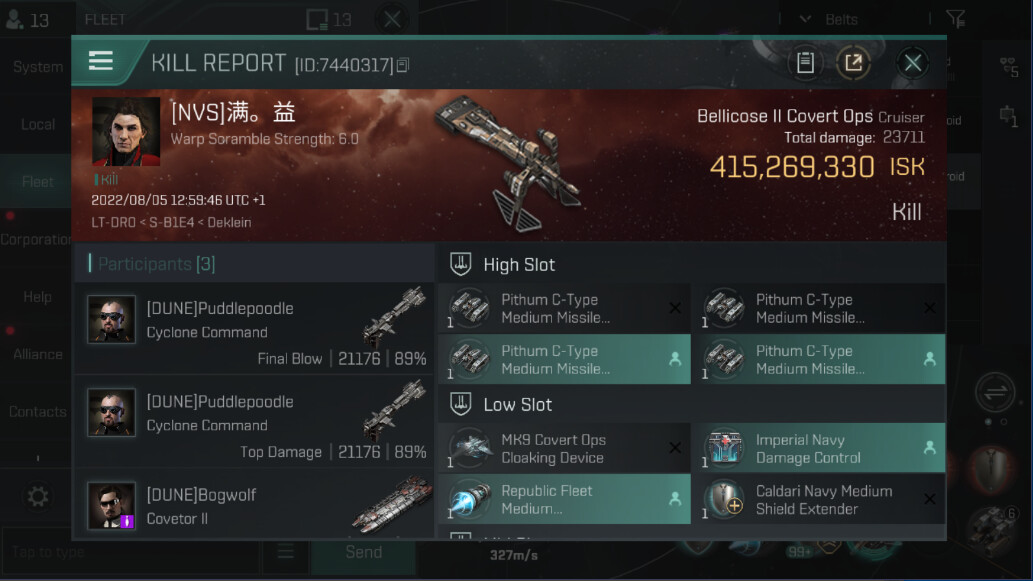Select the Caldari Navy Medium Shield Extender icon
1033x581 pixels.
click(x=724, y=500)
